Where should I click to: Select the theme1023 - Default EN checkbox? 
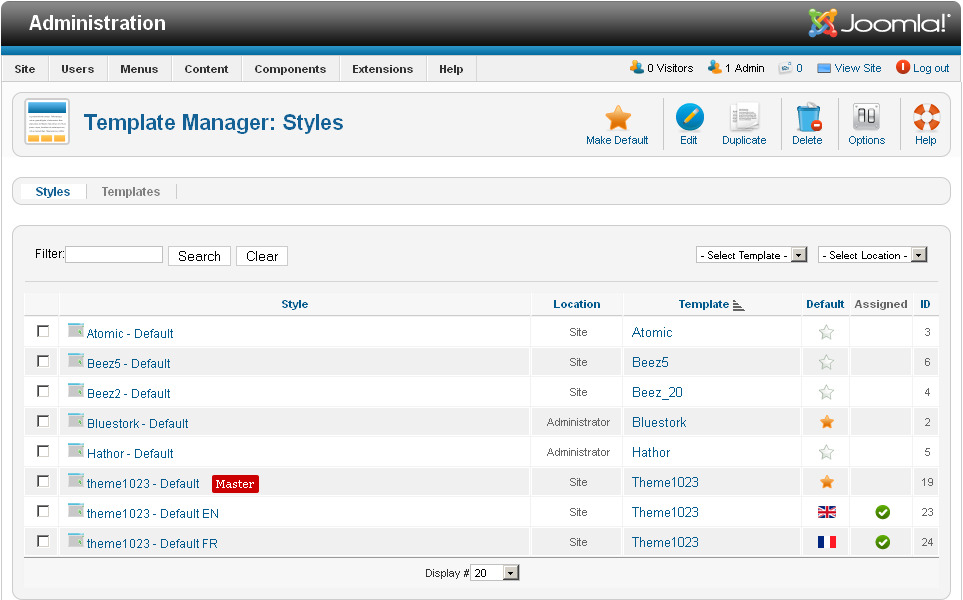(x=43, y=511)
